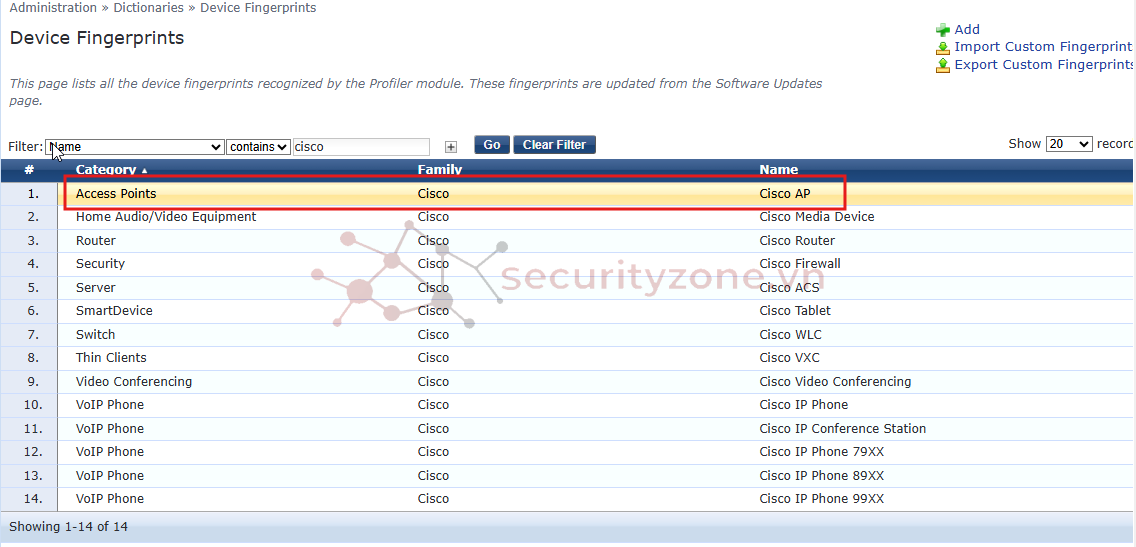The width and height of the screenshot is (1136, 547).
Task: Go to Administration in the breadcrumb
Action: coord(53,8)
